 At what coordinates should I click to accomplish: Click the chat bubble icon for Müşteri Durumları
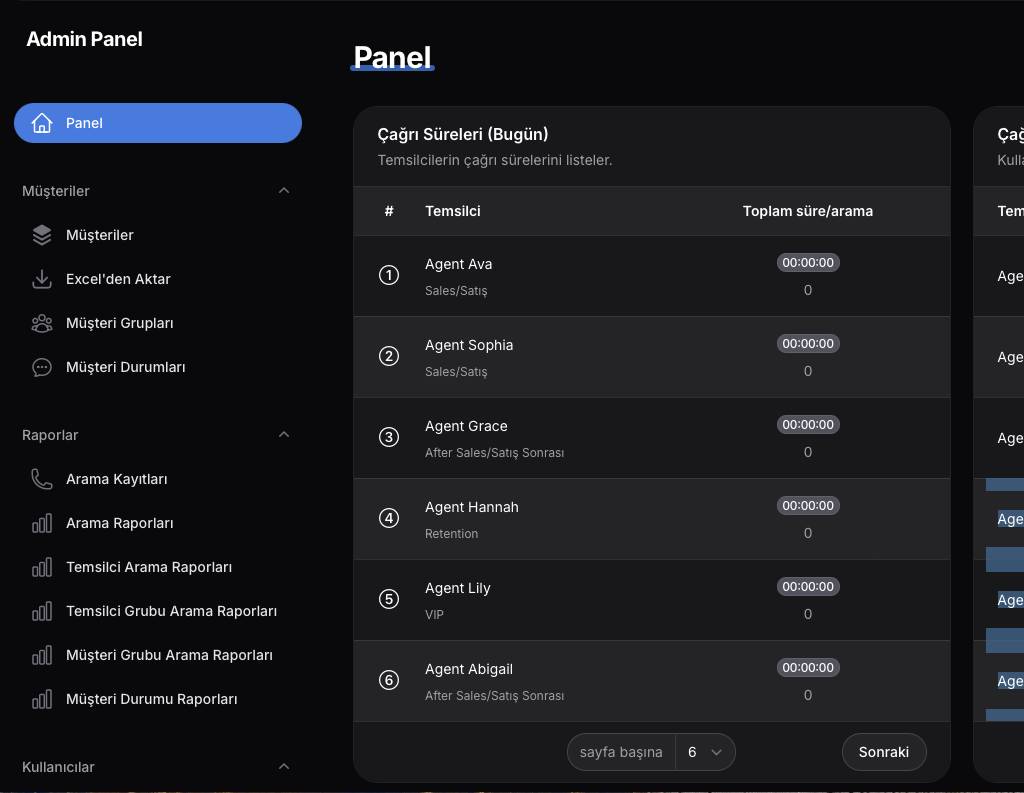point(42,367)
